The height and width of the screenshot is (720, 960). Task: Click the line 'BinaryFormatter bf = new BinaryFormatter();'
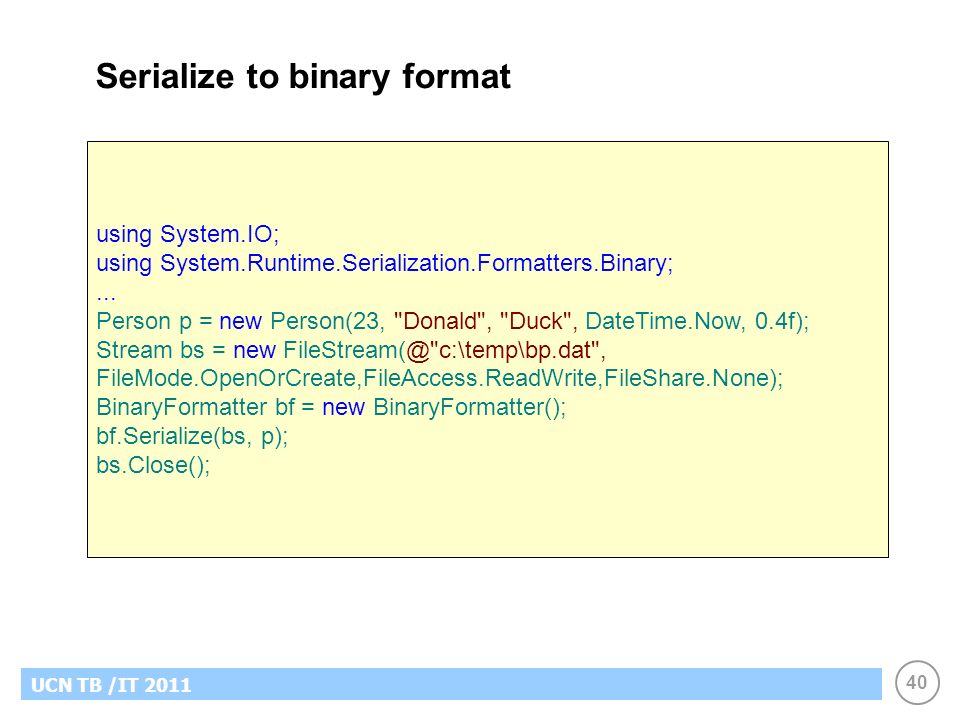pos(331,407)
